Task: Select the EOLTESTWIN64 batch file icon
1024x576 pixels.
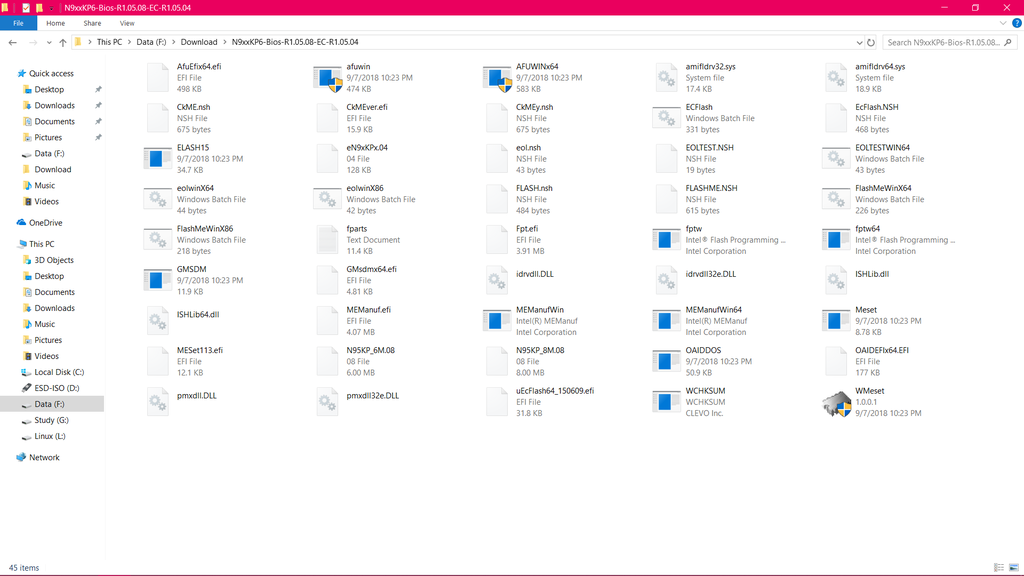Action: tap(836, 159)
